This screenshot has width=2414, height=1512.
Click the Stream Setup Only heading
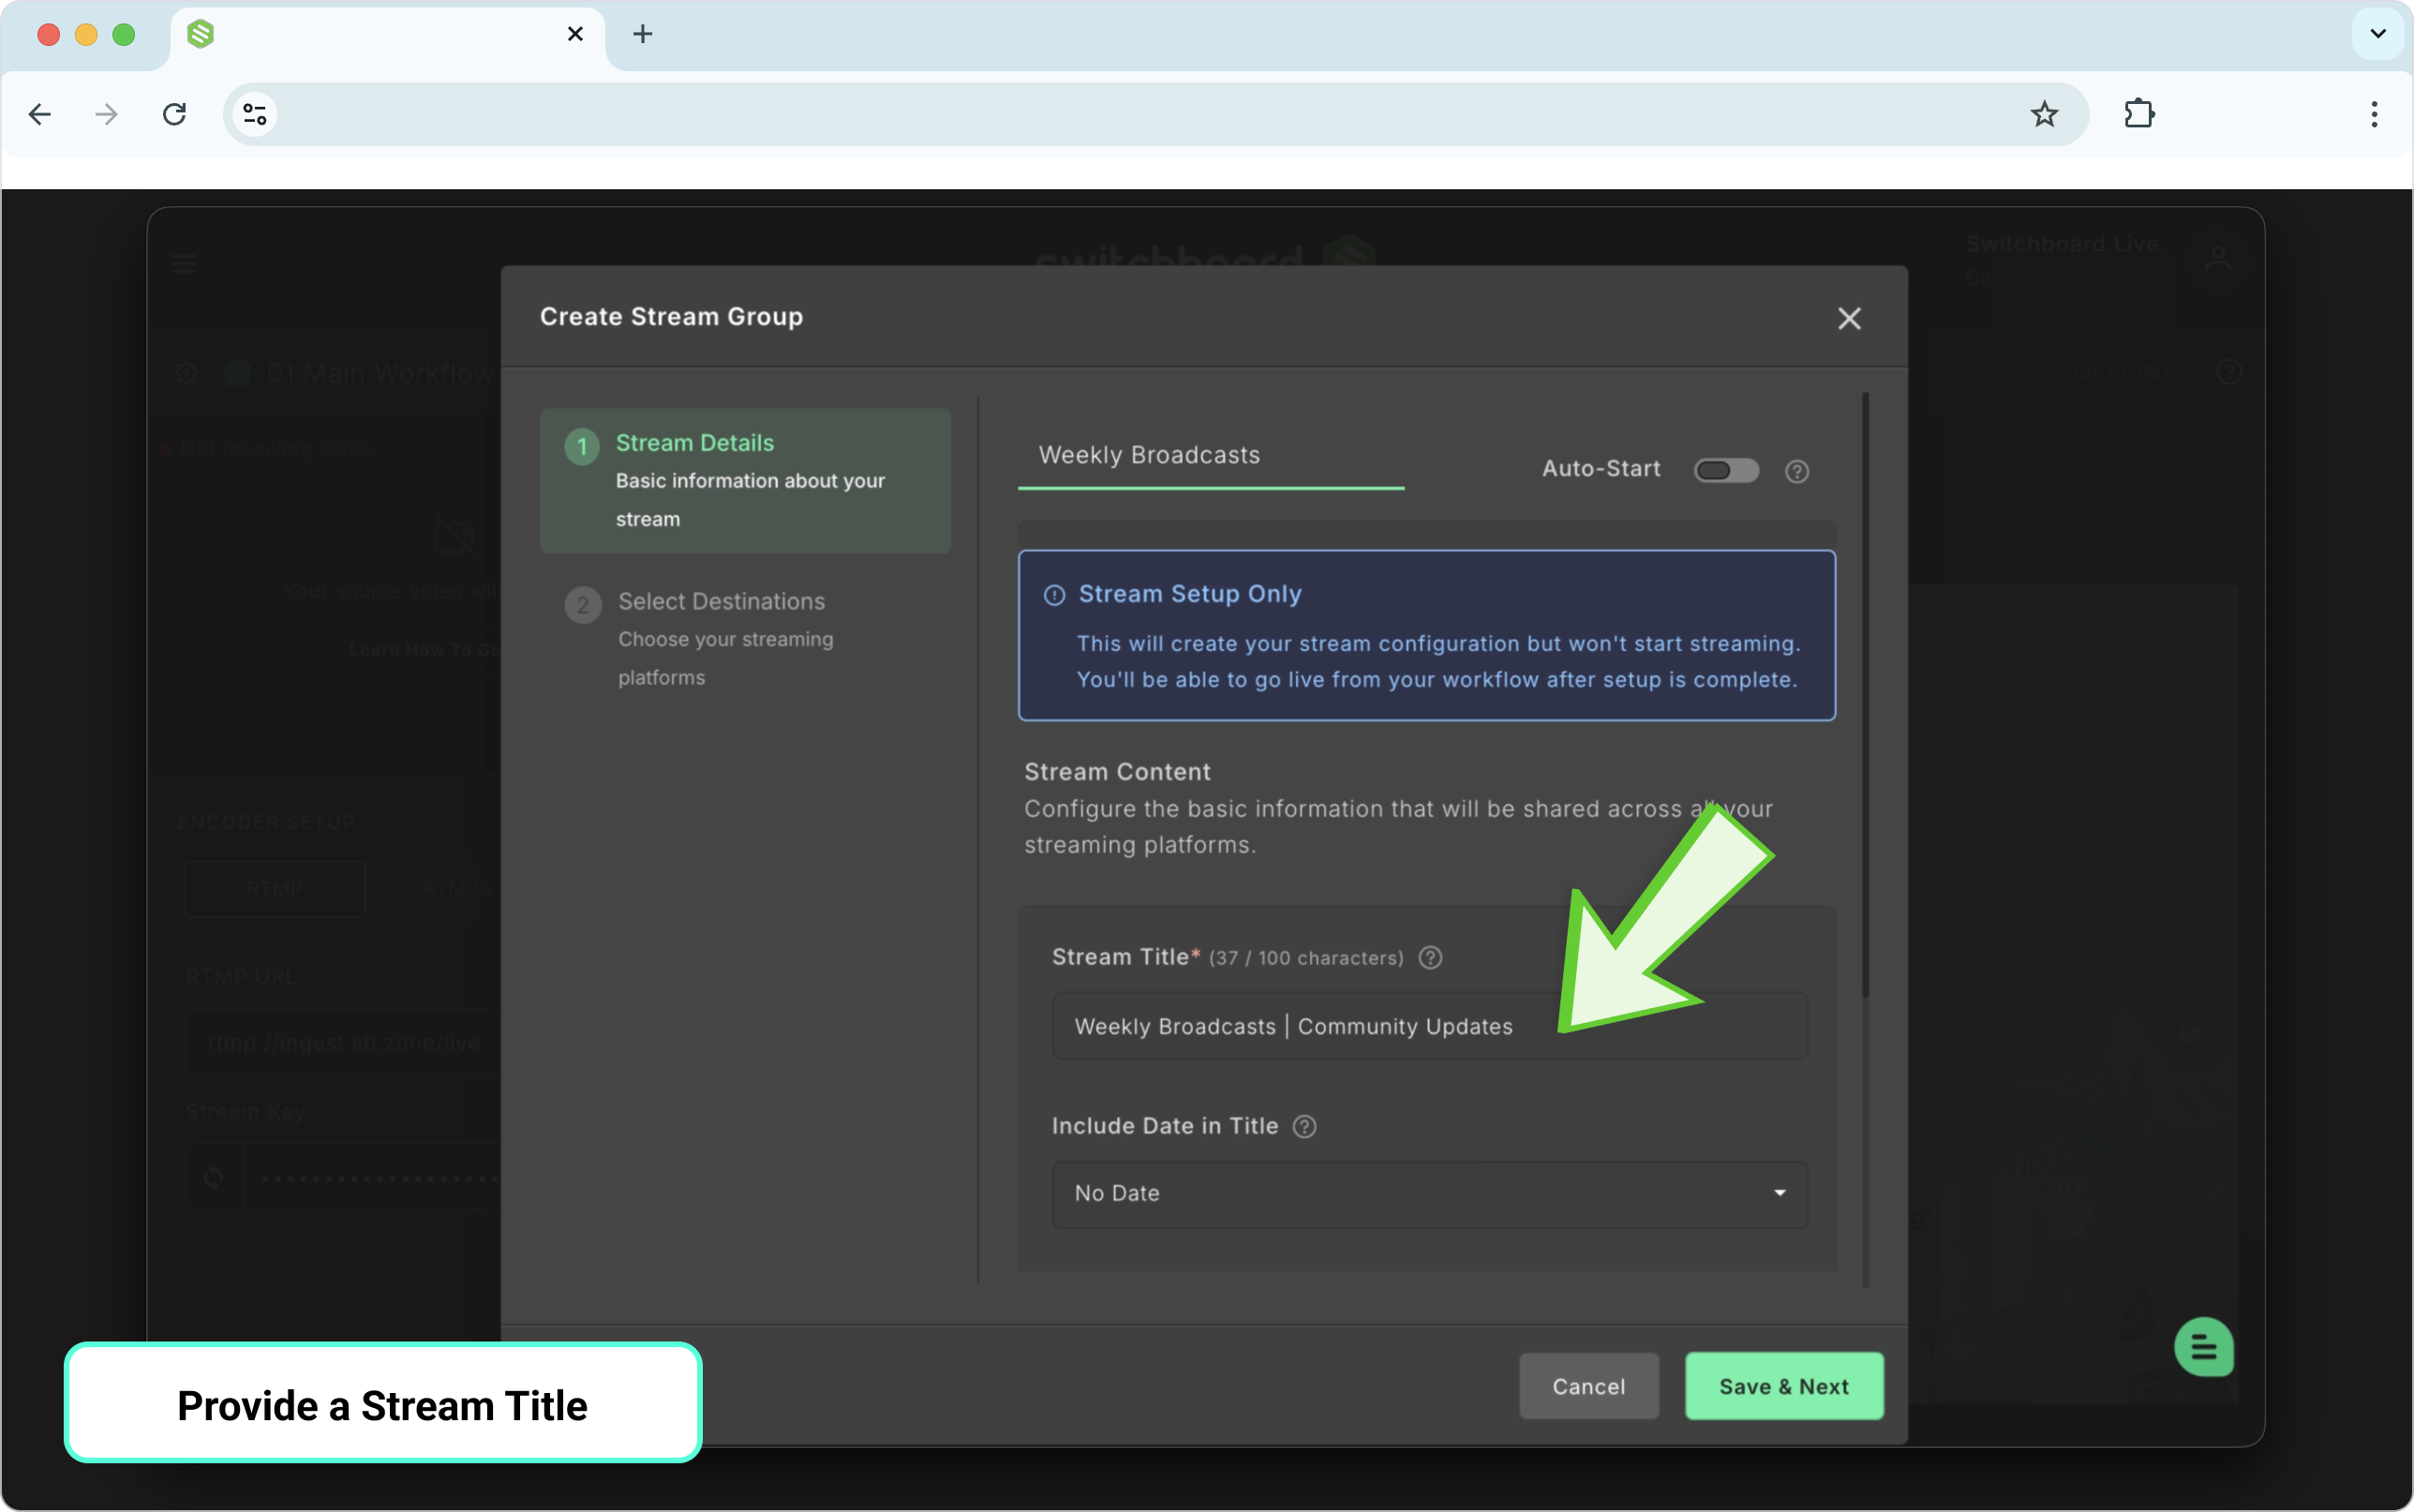[1190, 594]
